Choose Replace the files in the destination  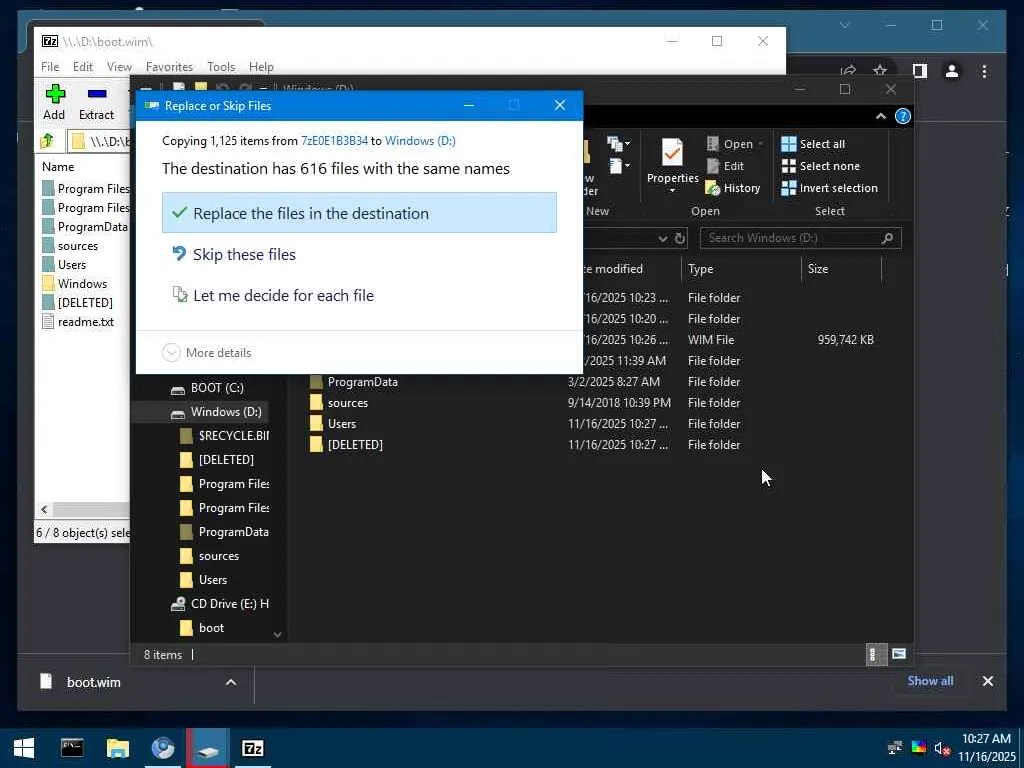(x=359, y=213)
